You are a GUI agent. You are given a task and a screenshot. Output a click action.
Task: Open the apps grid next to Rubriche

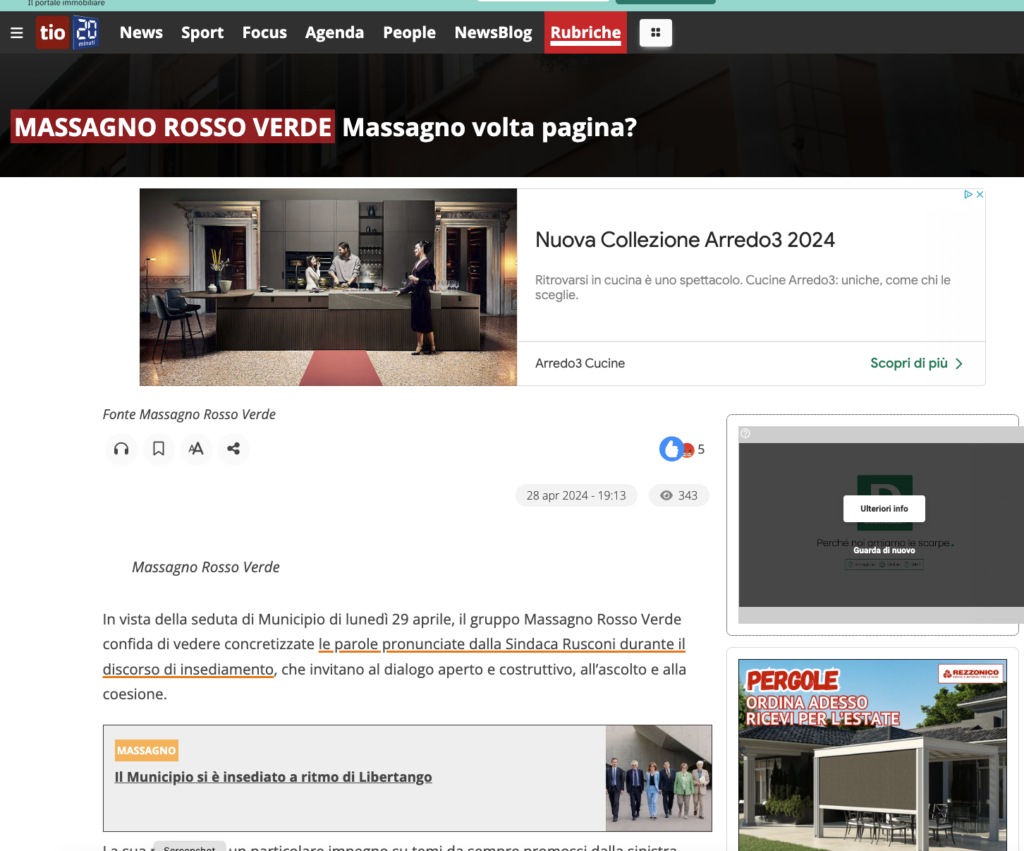[x=655, y=33]
